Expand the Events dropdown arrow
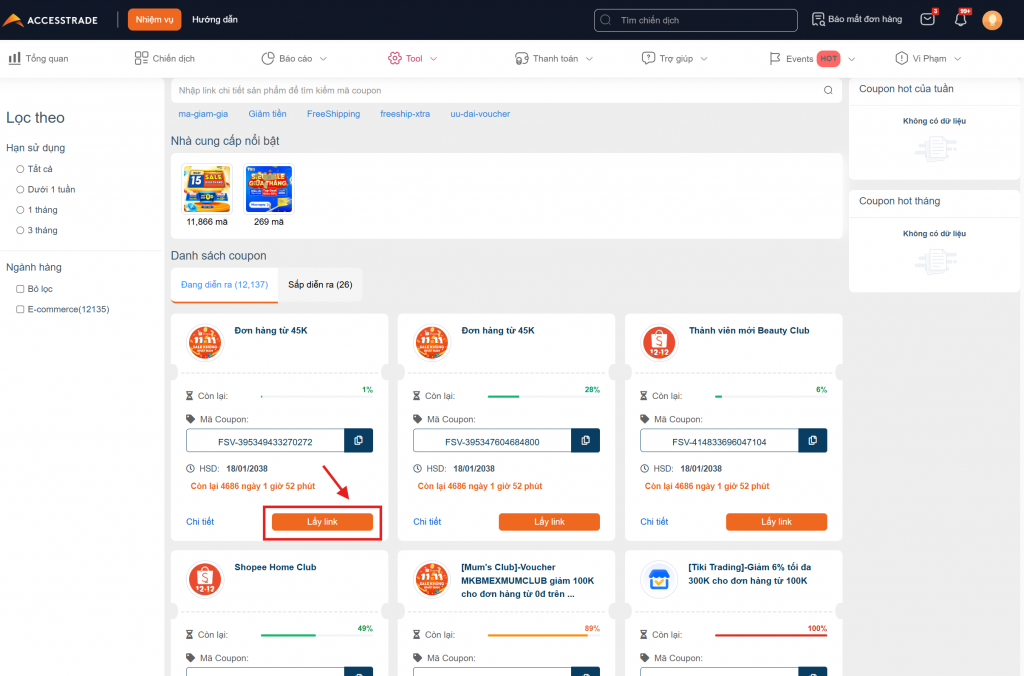1024x676 pixels. click(852, 59)
